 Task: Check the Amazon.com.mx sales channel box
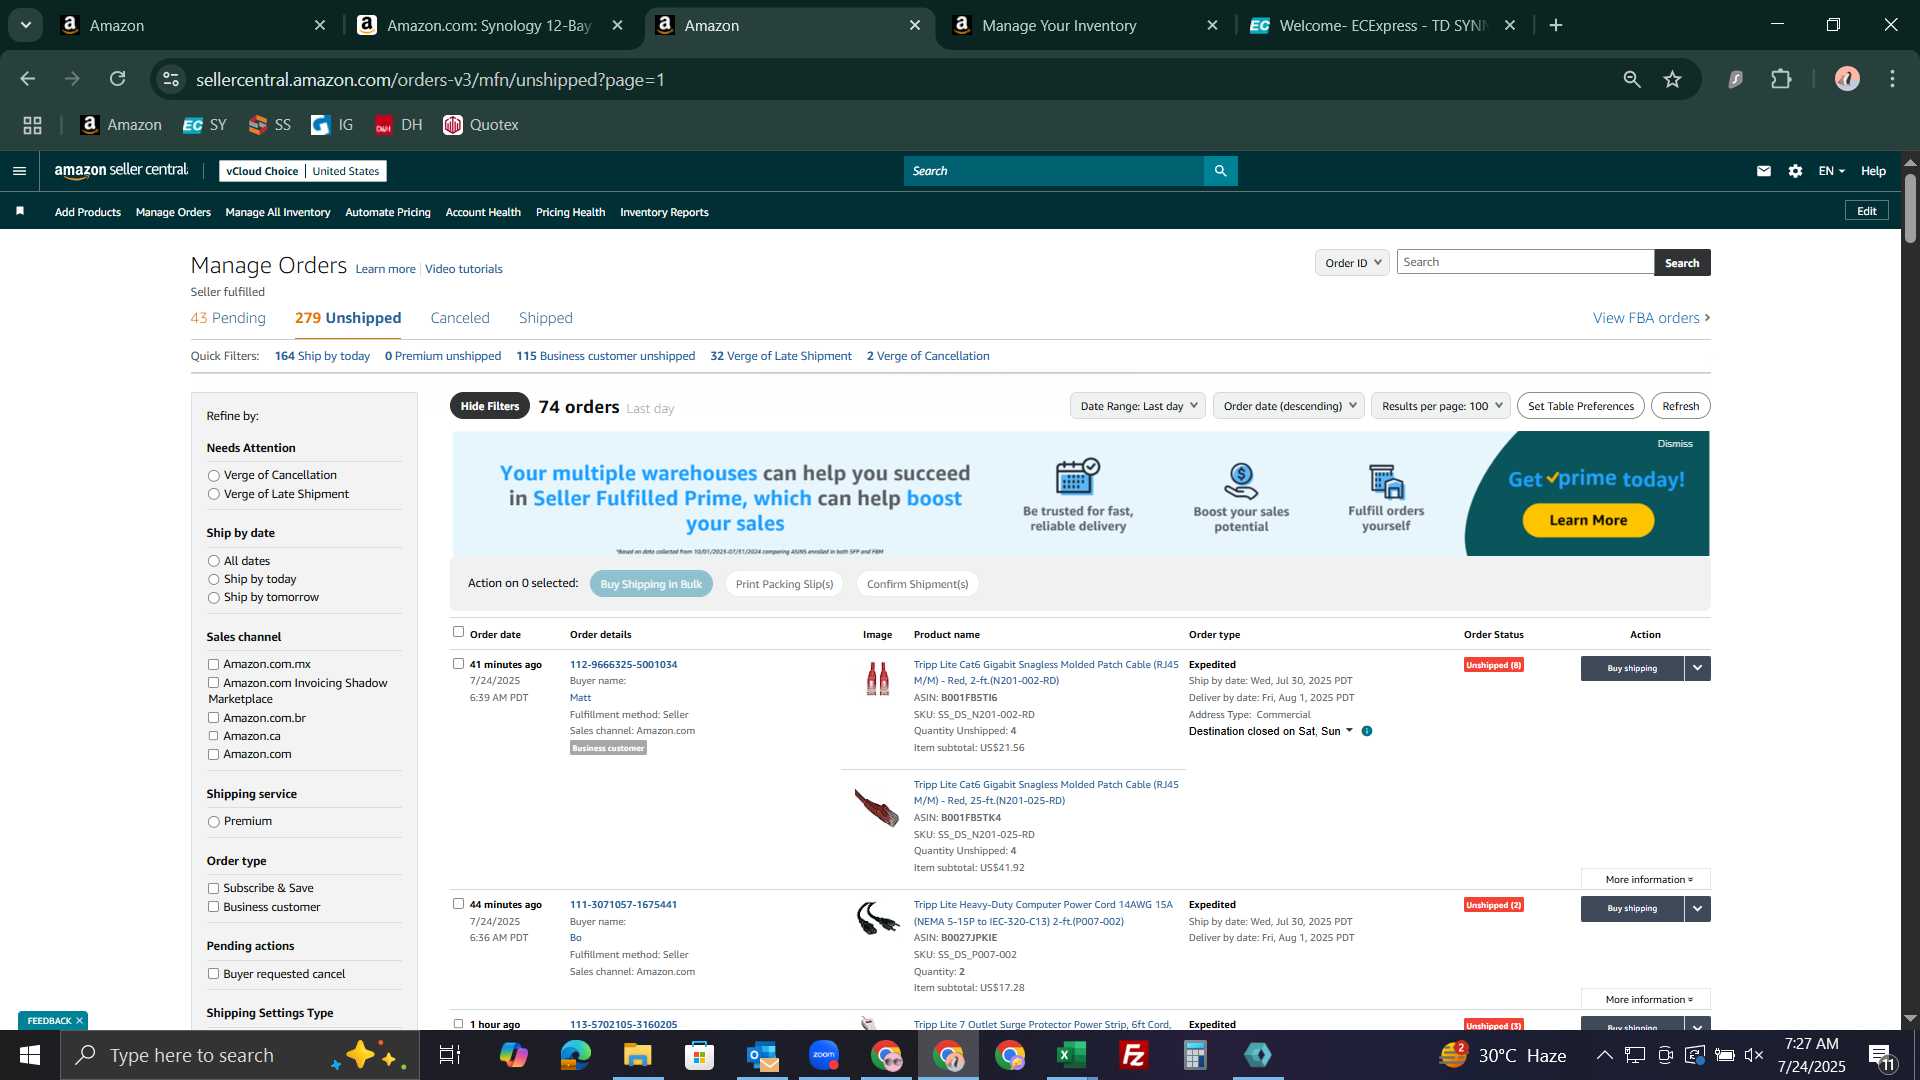point(213,664)
